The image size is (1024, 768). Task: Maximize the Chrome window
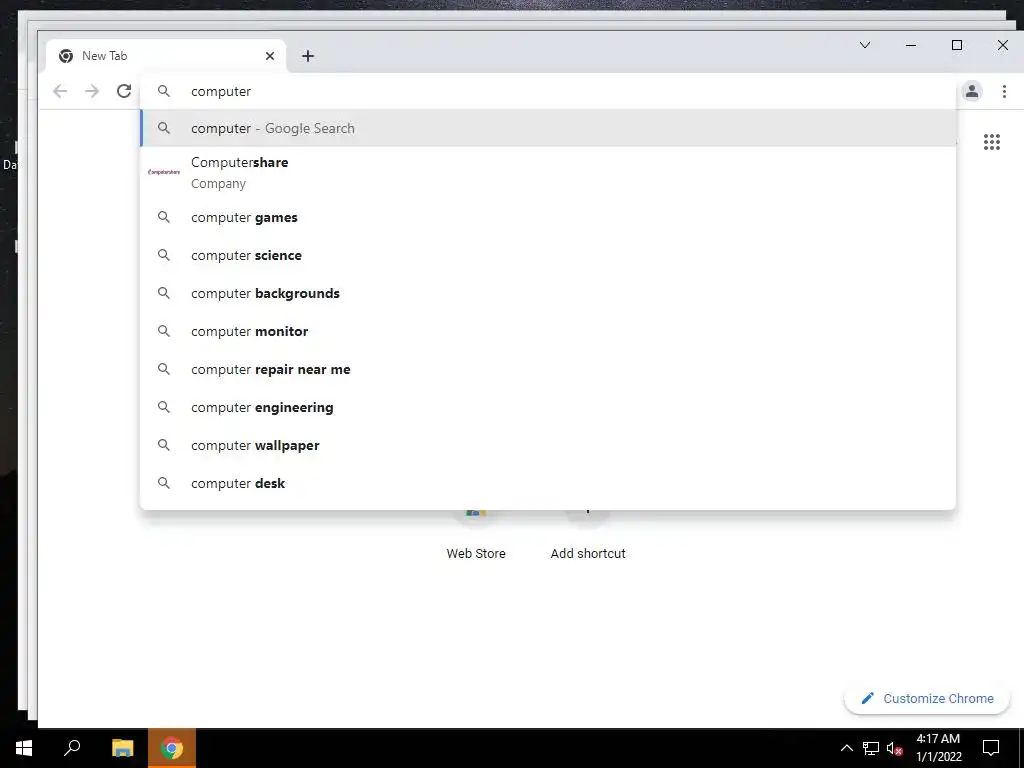(x=957, y=45)
